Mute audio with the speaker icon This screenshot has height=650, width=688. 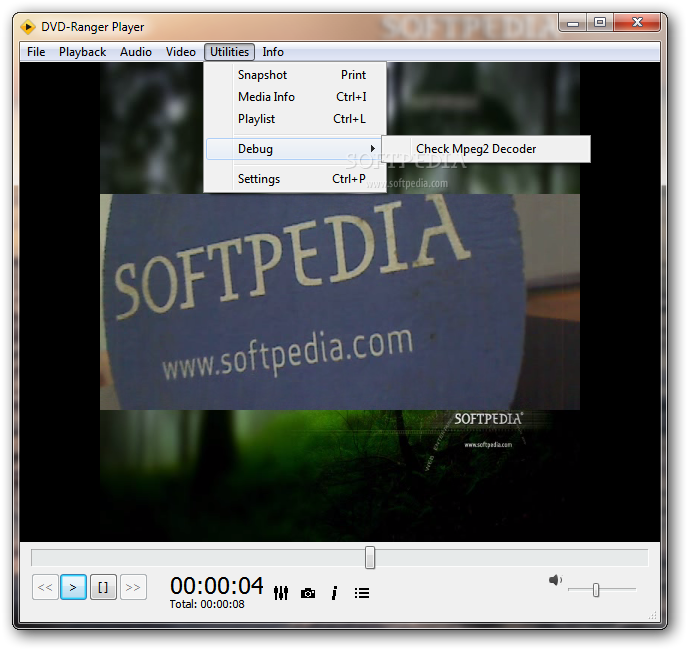click(x=555, y=580)
